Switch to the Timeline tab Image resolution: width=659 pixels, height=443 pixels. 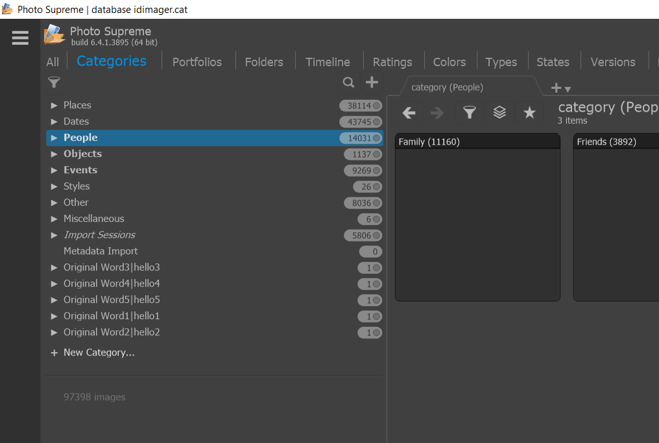coord(327,62)
